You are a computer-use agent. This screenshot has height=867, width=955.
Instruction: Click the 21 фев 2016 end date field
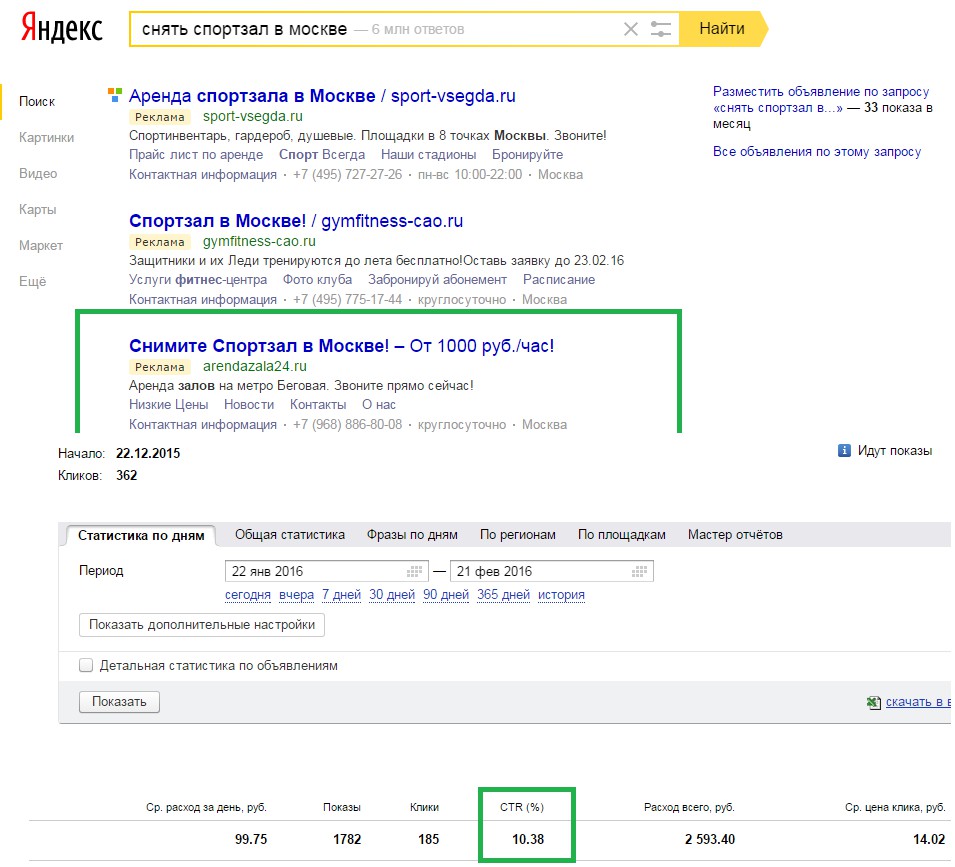(552, 571)
